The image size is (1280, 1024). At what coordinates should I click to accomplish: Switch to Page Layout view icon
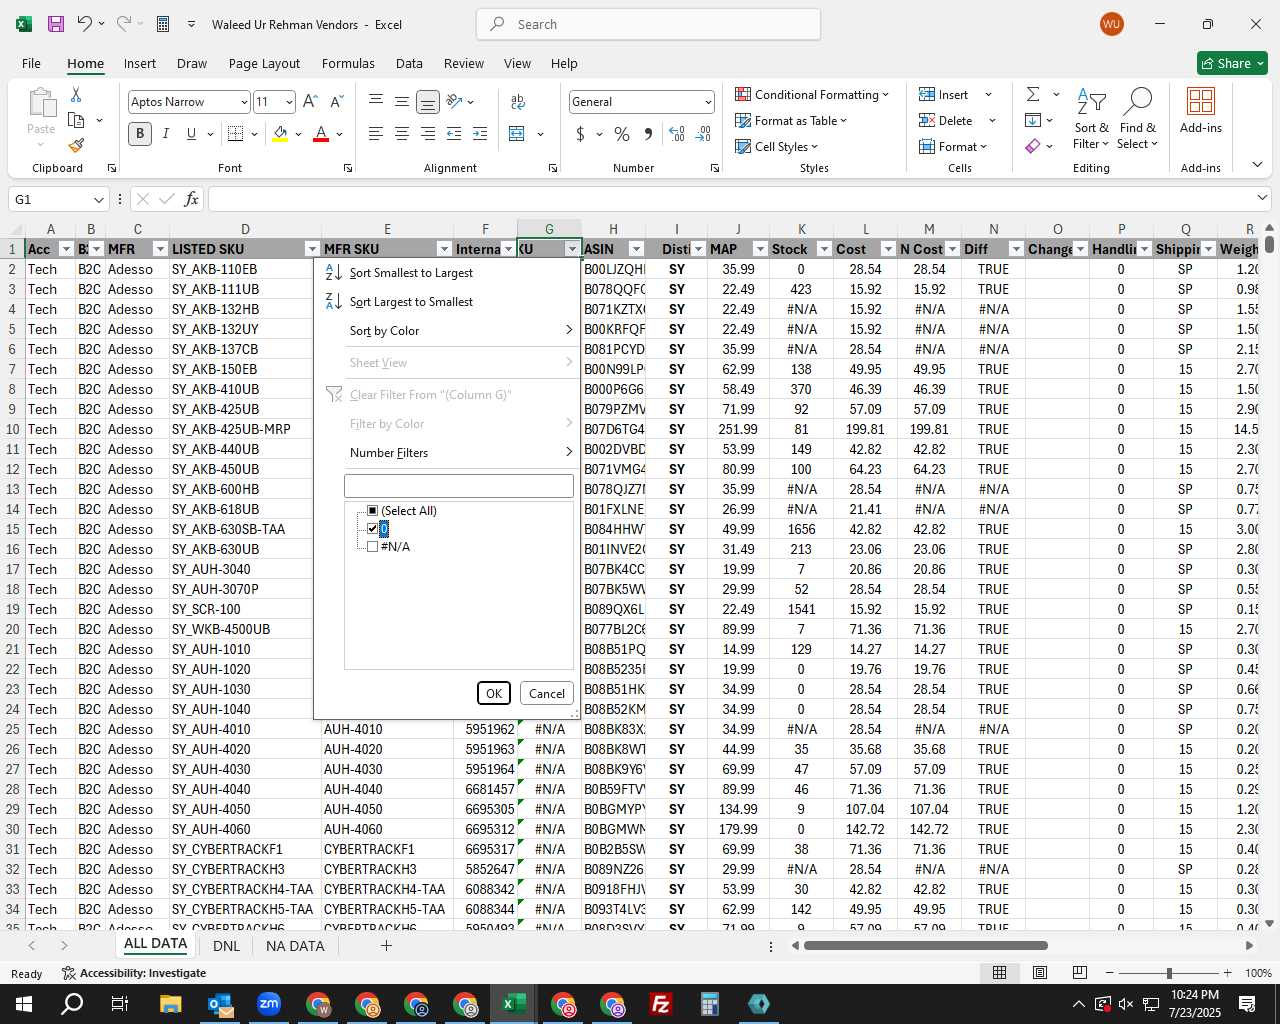[1039, 972]
